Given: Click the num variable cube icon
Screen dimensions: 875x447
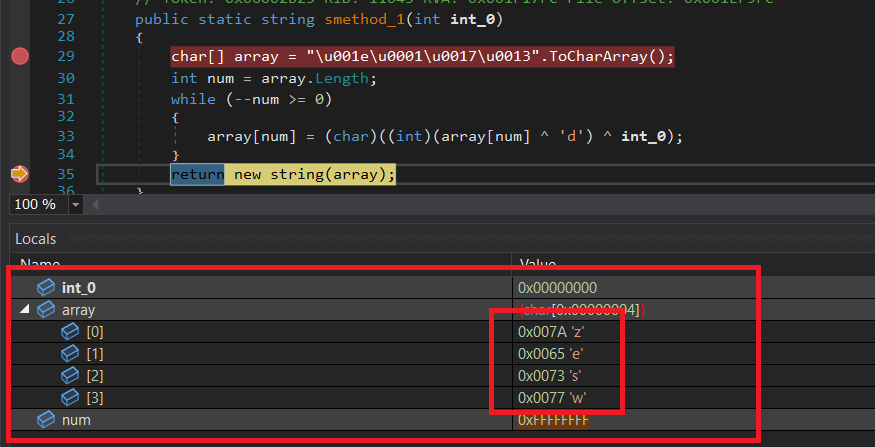Looking at the screenshot, I should click(x=46, y=420).
